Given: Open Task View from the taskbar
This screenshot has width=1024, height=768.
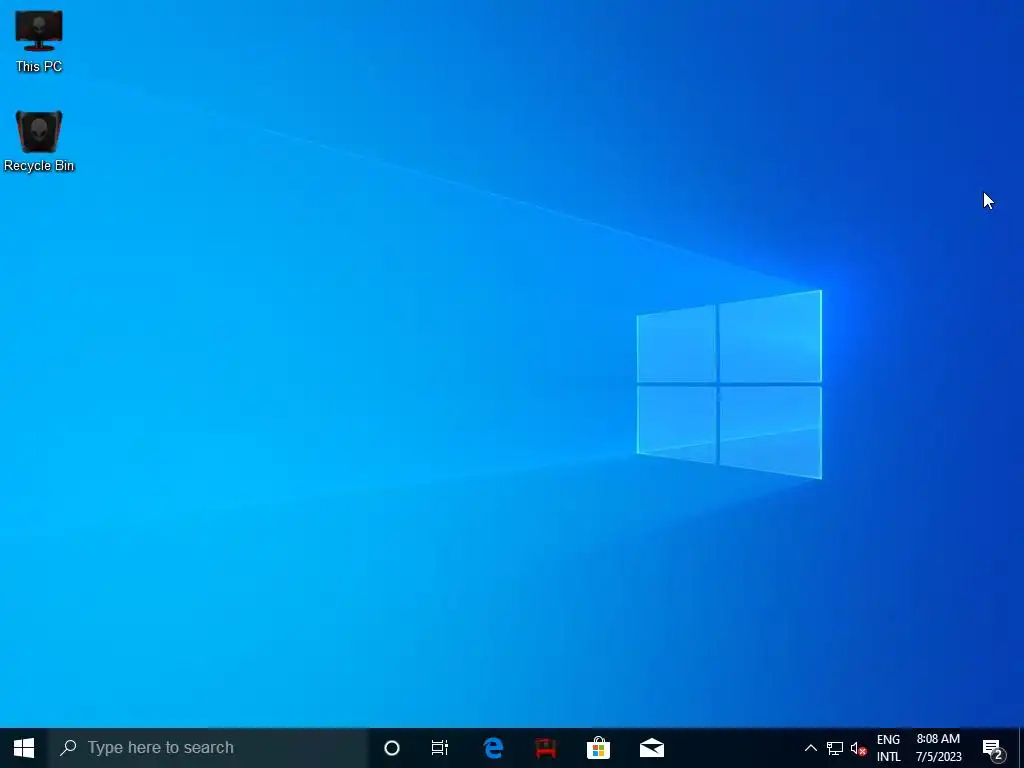Looking at the screenshot, I should [x=440, y=748].
